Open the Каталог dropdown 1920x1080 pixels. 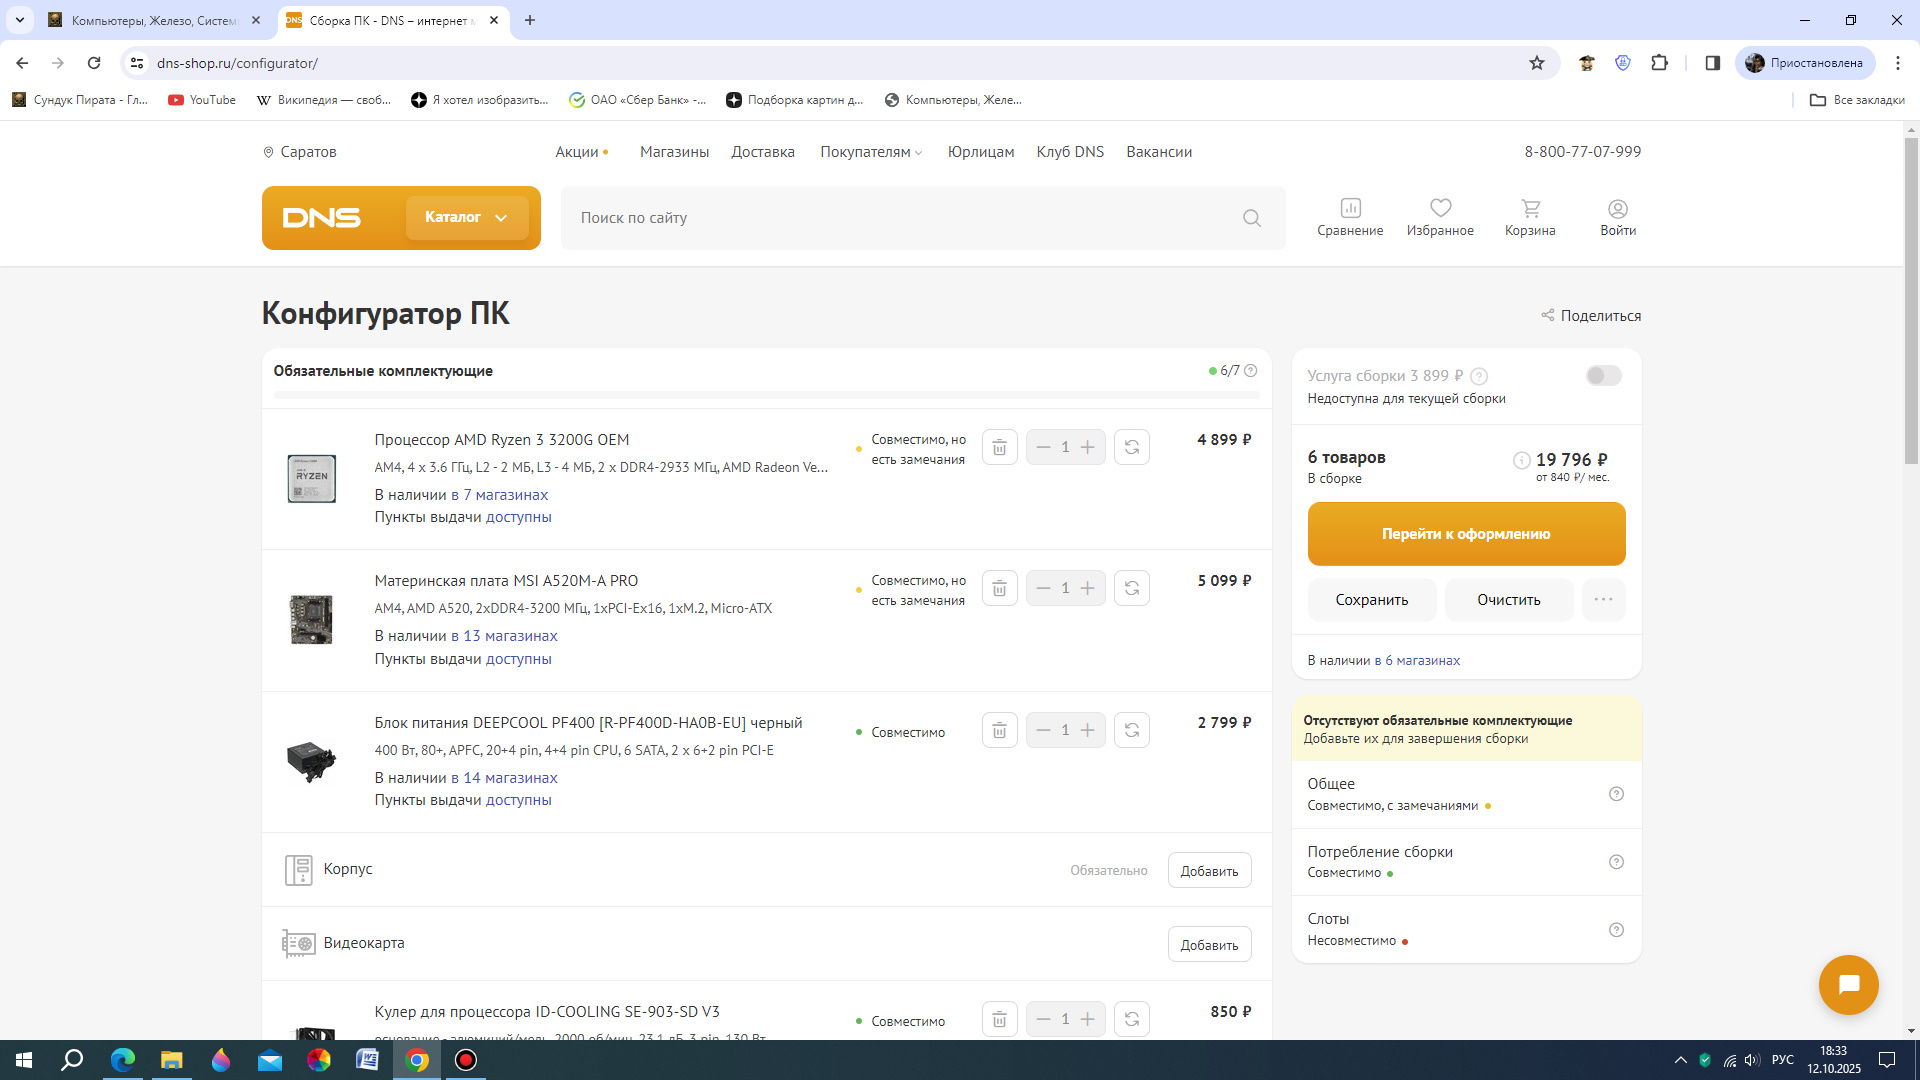coord(467,217)
